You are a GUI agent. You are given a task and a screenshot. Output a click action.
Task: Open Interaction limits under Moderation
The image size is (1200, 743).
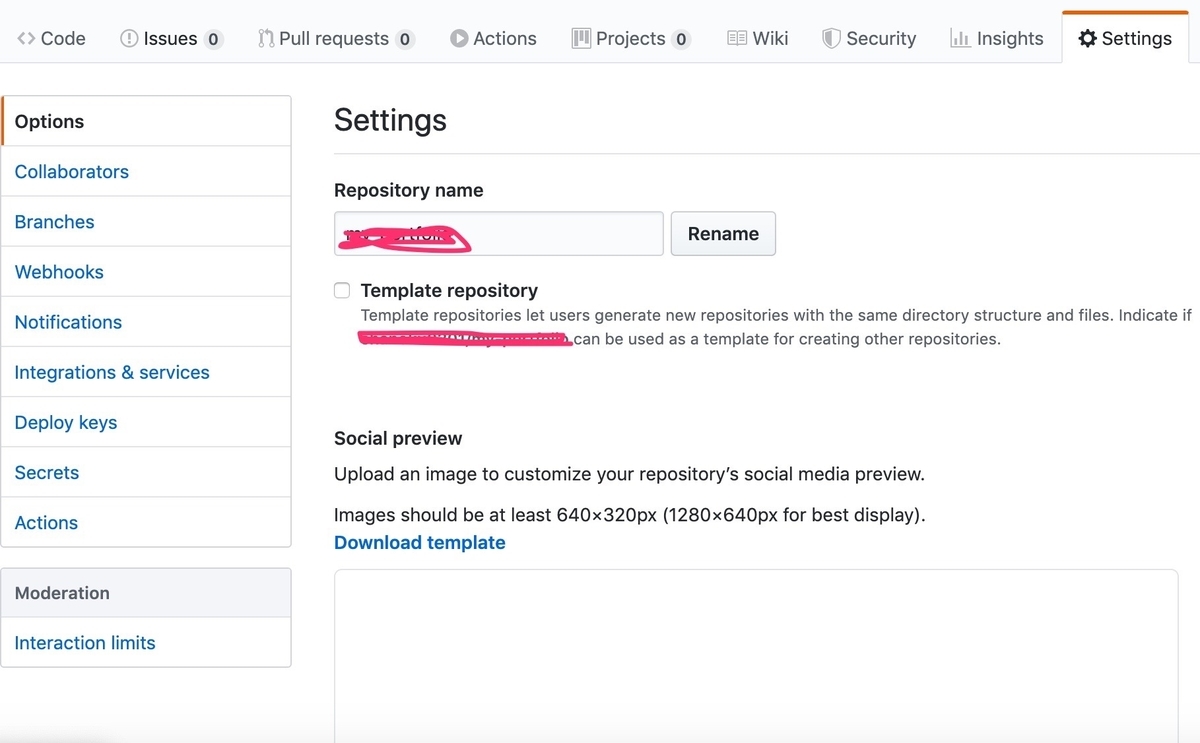[85, 643]
